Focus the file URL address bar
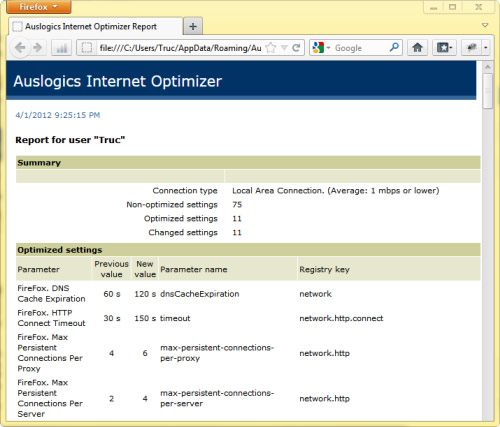 [180, 48]
